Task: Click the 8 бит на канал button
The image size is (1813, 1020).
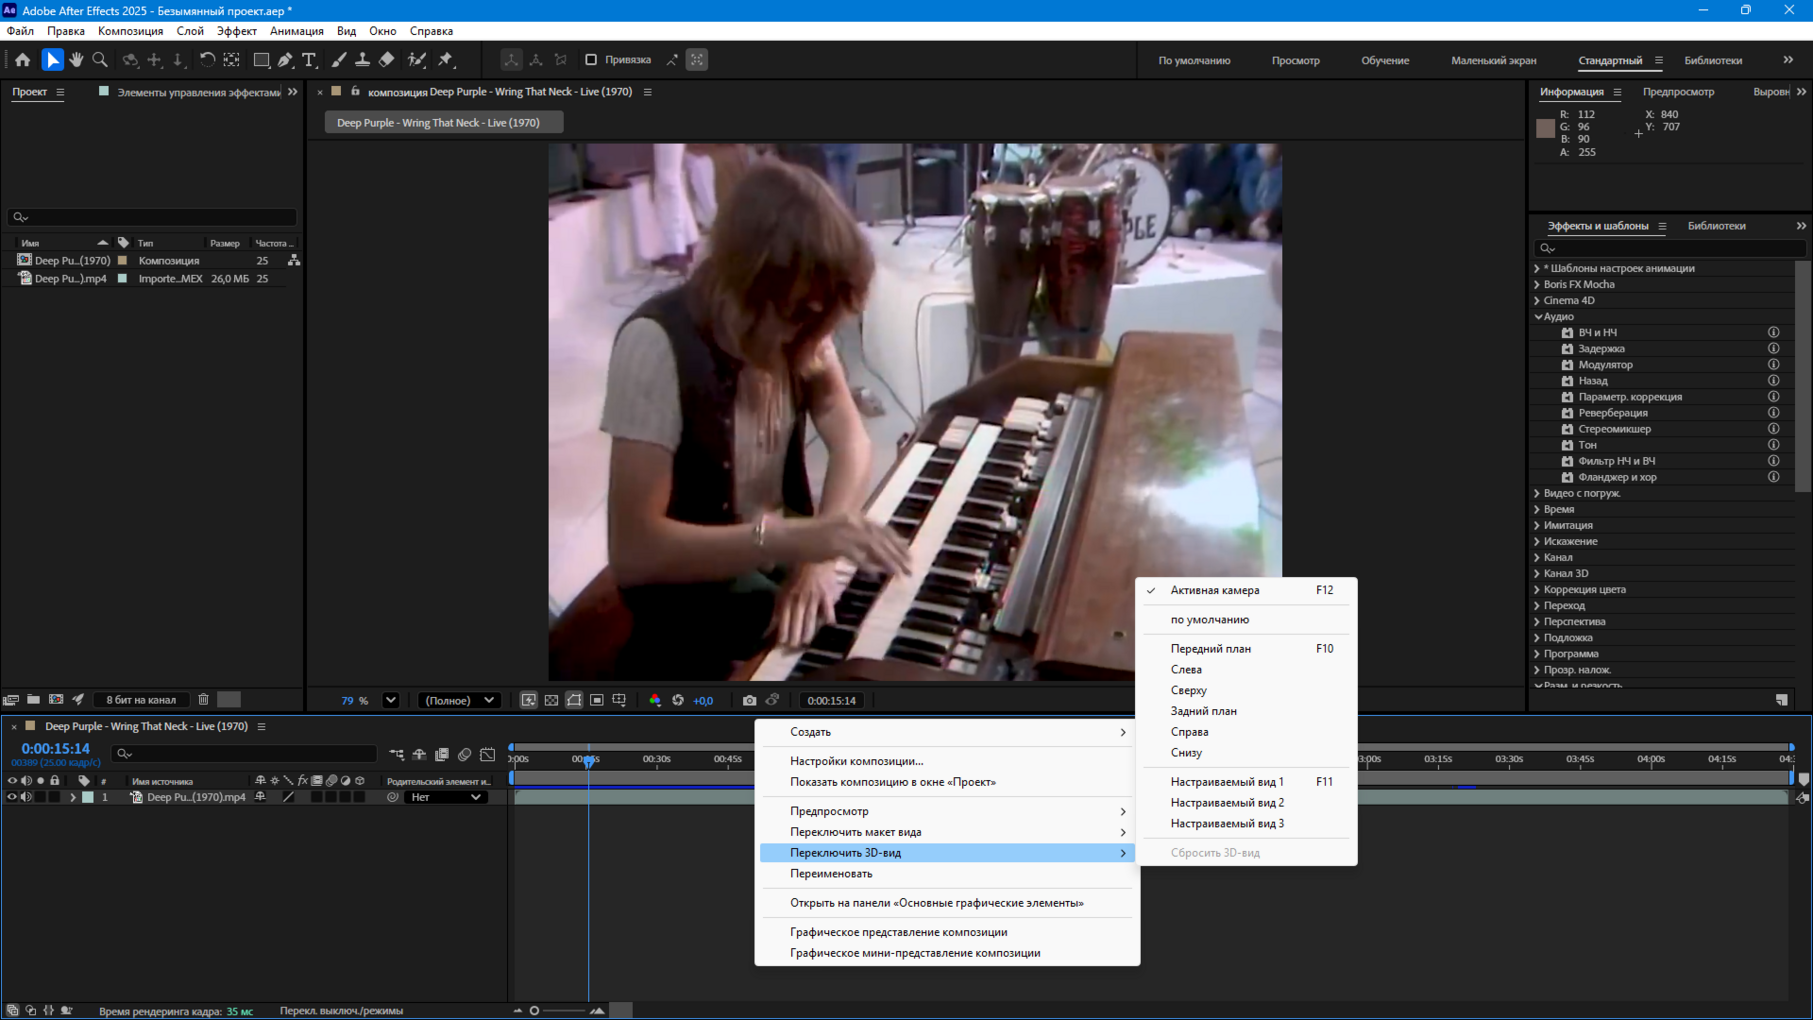Action: 141,700
